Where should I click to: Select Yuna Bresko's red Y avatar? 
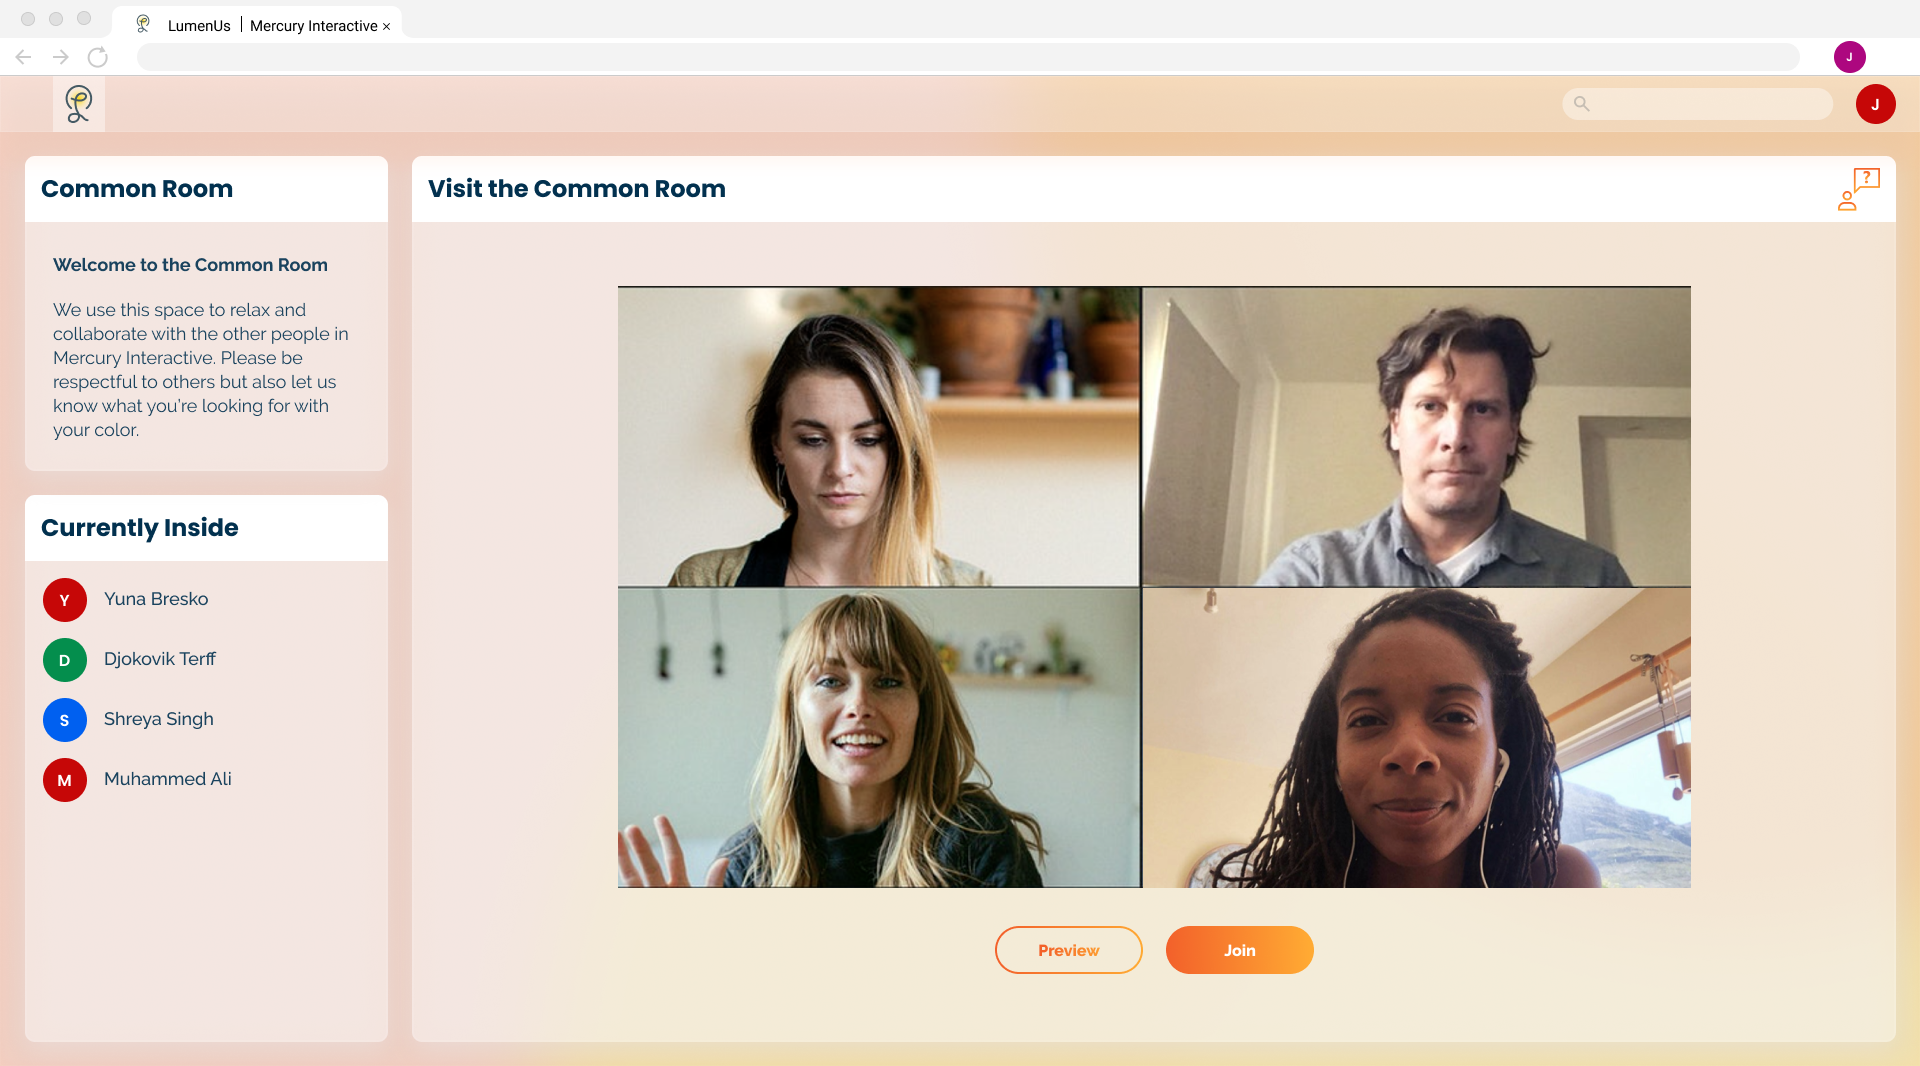click(65, 600)
